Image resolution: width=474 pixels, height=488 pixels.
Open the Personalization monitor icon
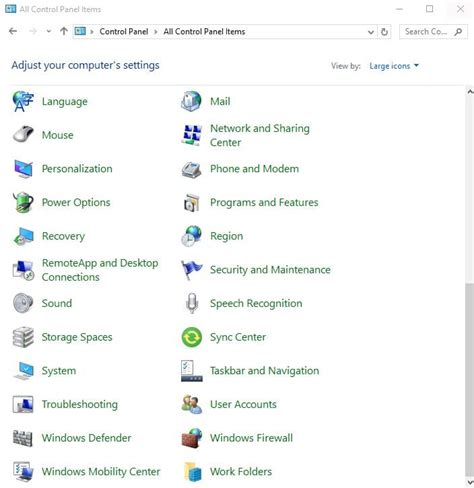(x=23, y=169)
